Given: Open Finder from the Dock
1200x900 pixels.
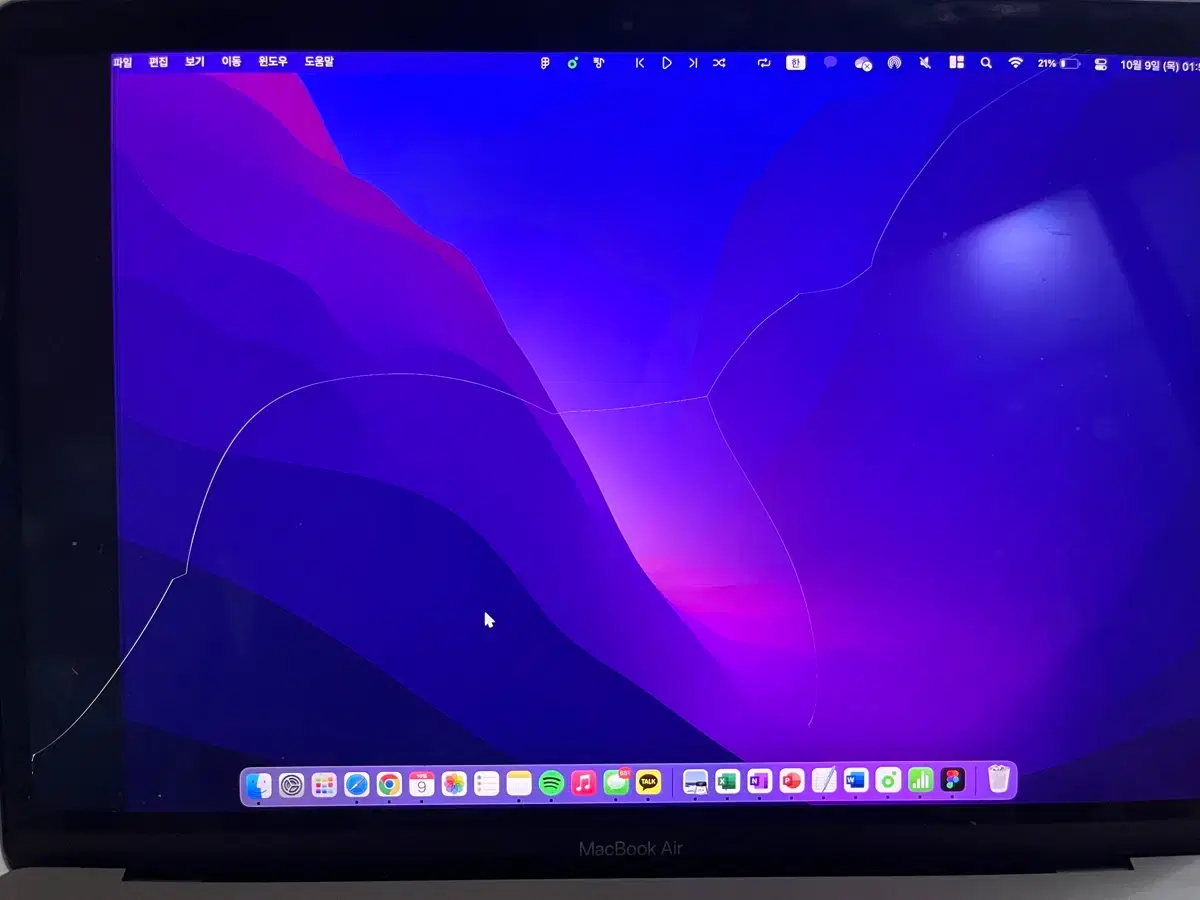Looking at the screenshot, I should (259, 784).
